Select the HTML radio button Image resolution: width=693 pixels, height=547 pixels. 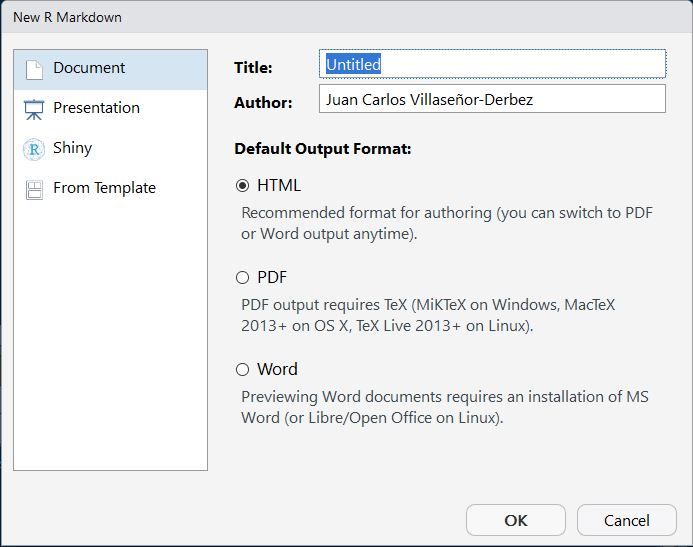[x=242, y=186]
